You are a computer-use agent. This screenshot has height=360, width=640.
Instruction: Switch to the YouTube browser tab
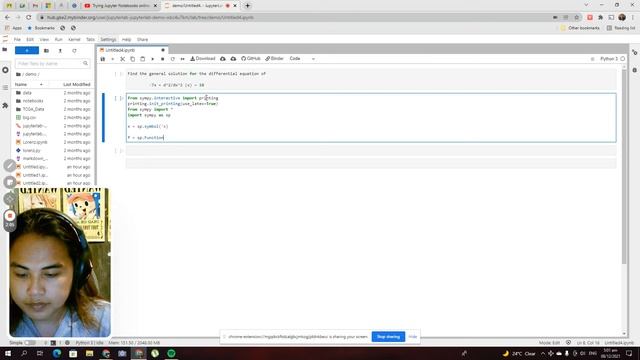[120, 6]
